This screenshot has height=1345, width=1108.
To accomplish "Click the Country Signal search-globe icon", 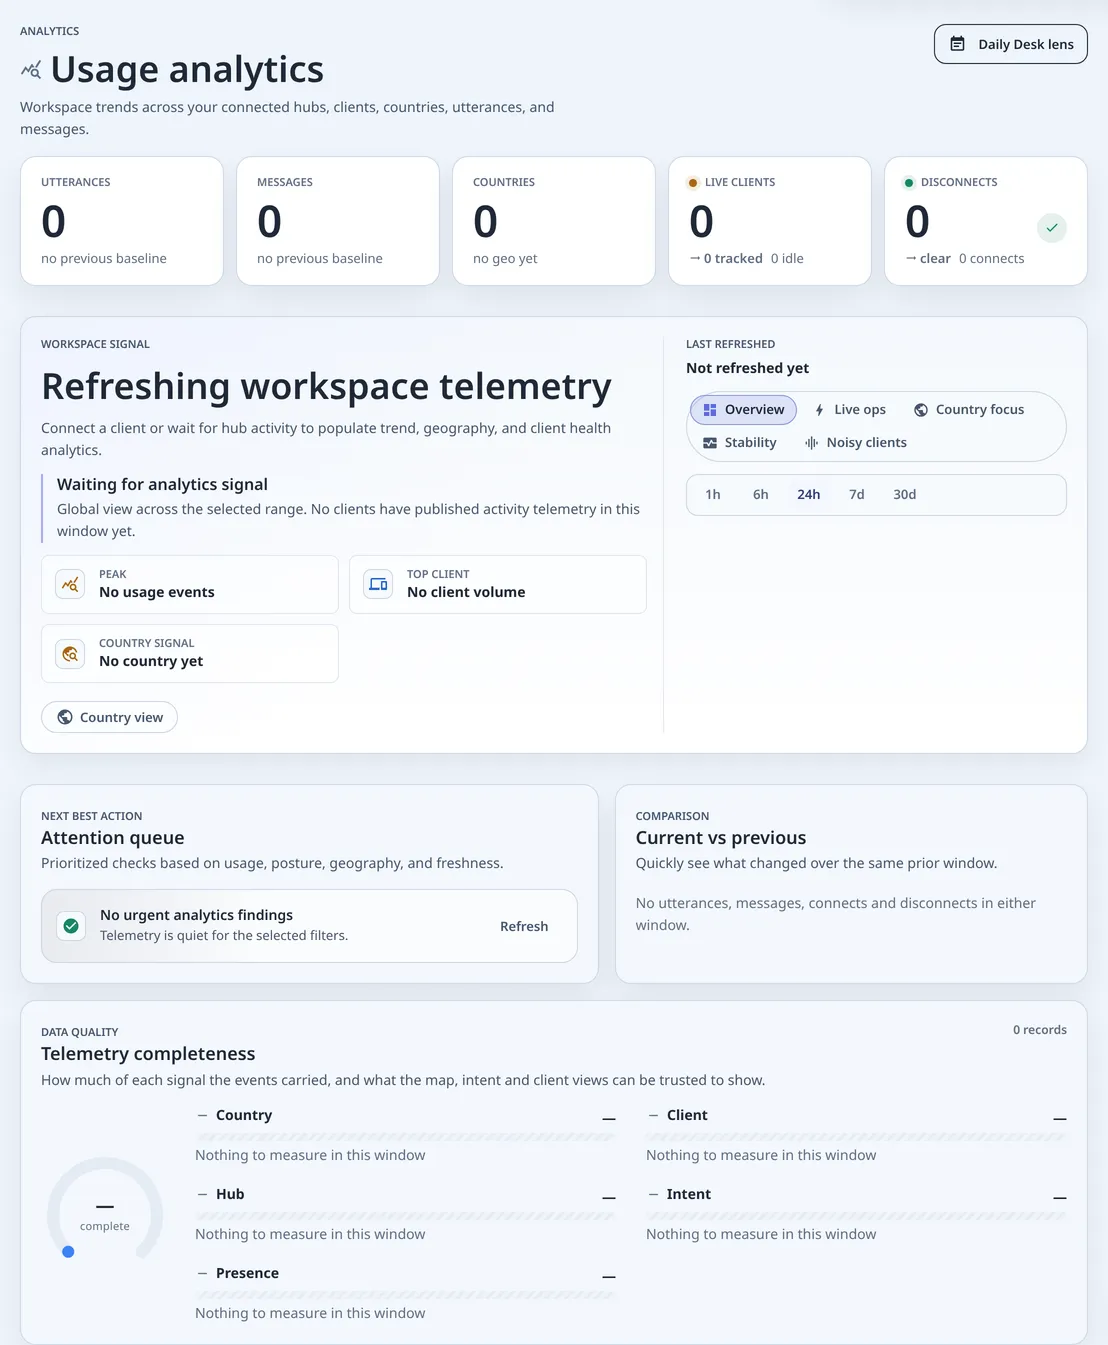I will pyautogui.click(x=70, y=654).
